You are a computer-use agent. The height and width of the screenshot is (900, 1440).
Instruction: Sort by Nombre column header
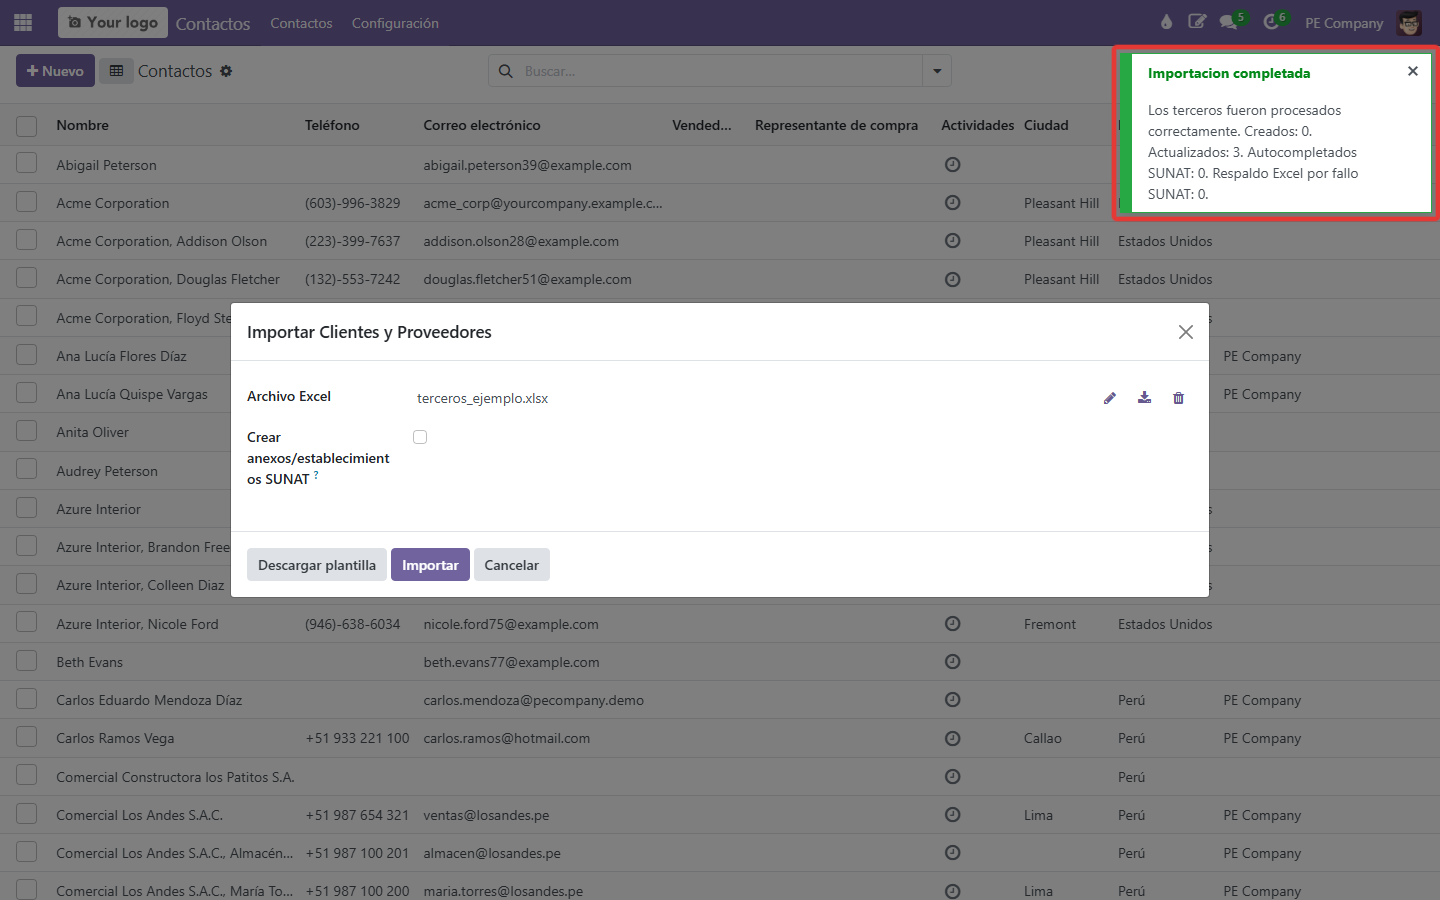tap(83, 125)
